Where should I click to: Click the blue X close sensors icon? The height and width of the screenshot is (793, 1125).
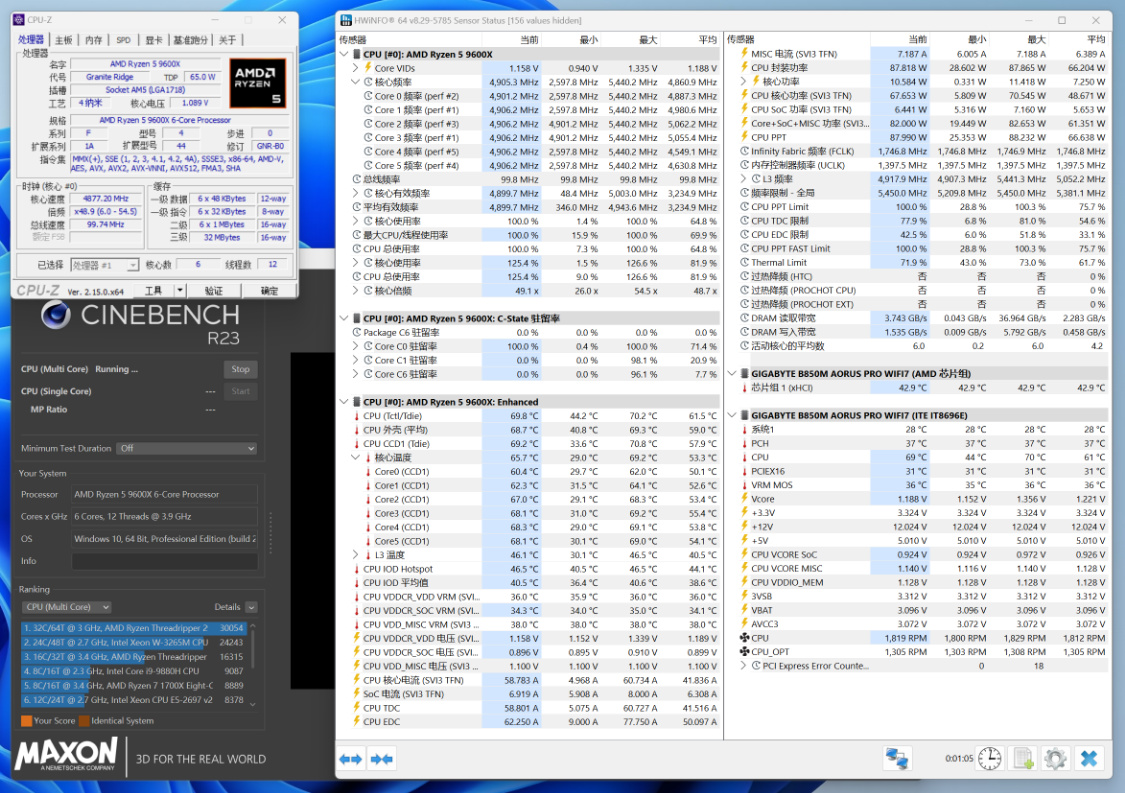coord(1089,758)
